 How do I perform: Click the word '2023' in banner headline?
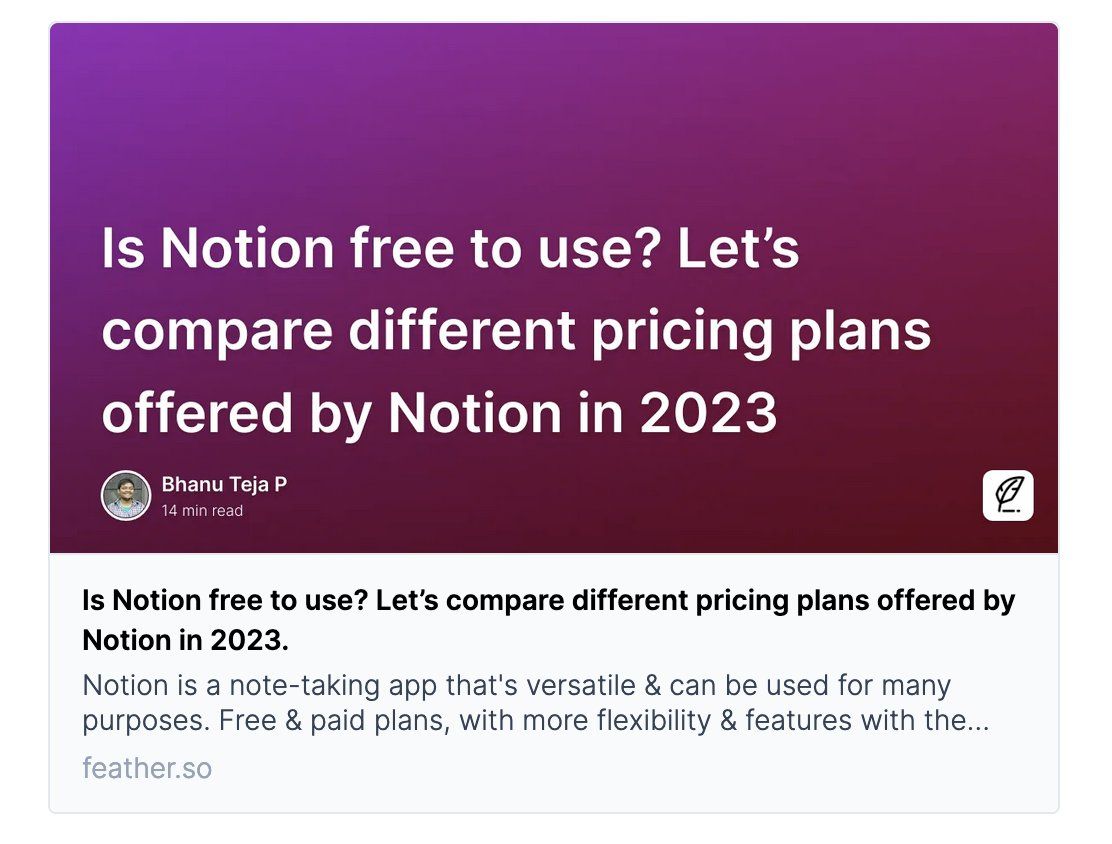pyautogui.click(x=708, y=413)
